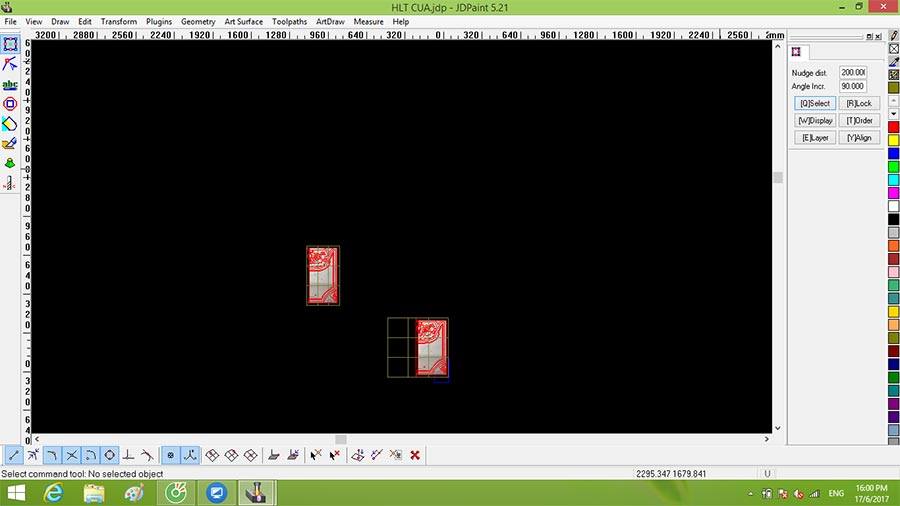This screenshot has width=900, height=506.
Task: Open the Plugins menu
Action: 159,21
